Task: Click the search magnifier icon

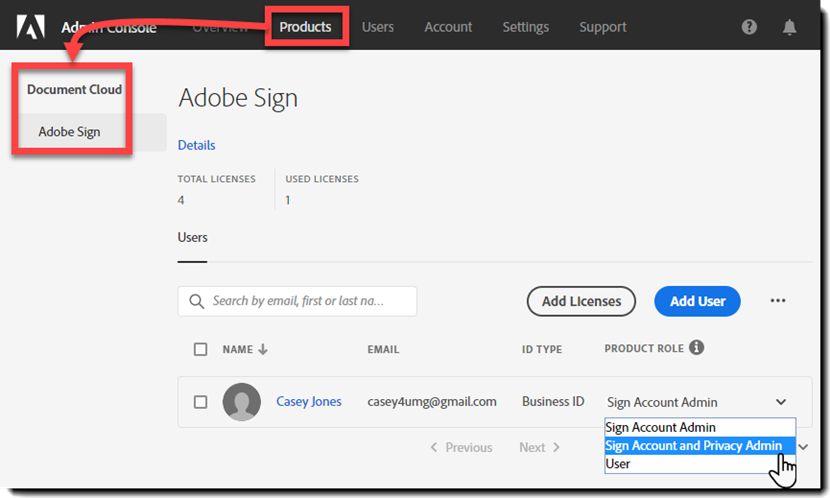Action: coord(196,301)
